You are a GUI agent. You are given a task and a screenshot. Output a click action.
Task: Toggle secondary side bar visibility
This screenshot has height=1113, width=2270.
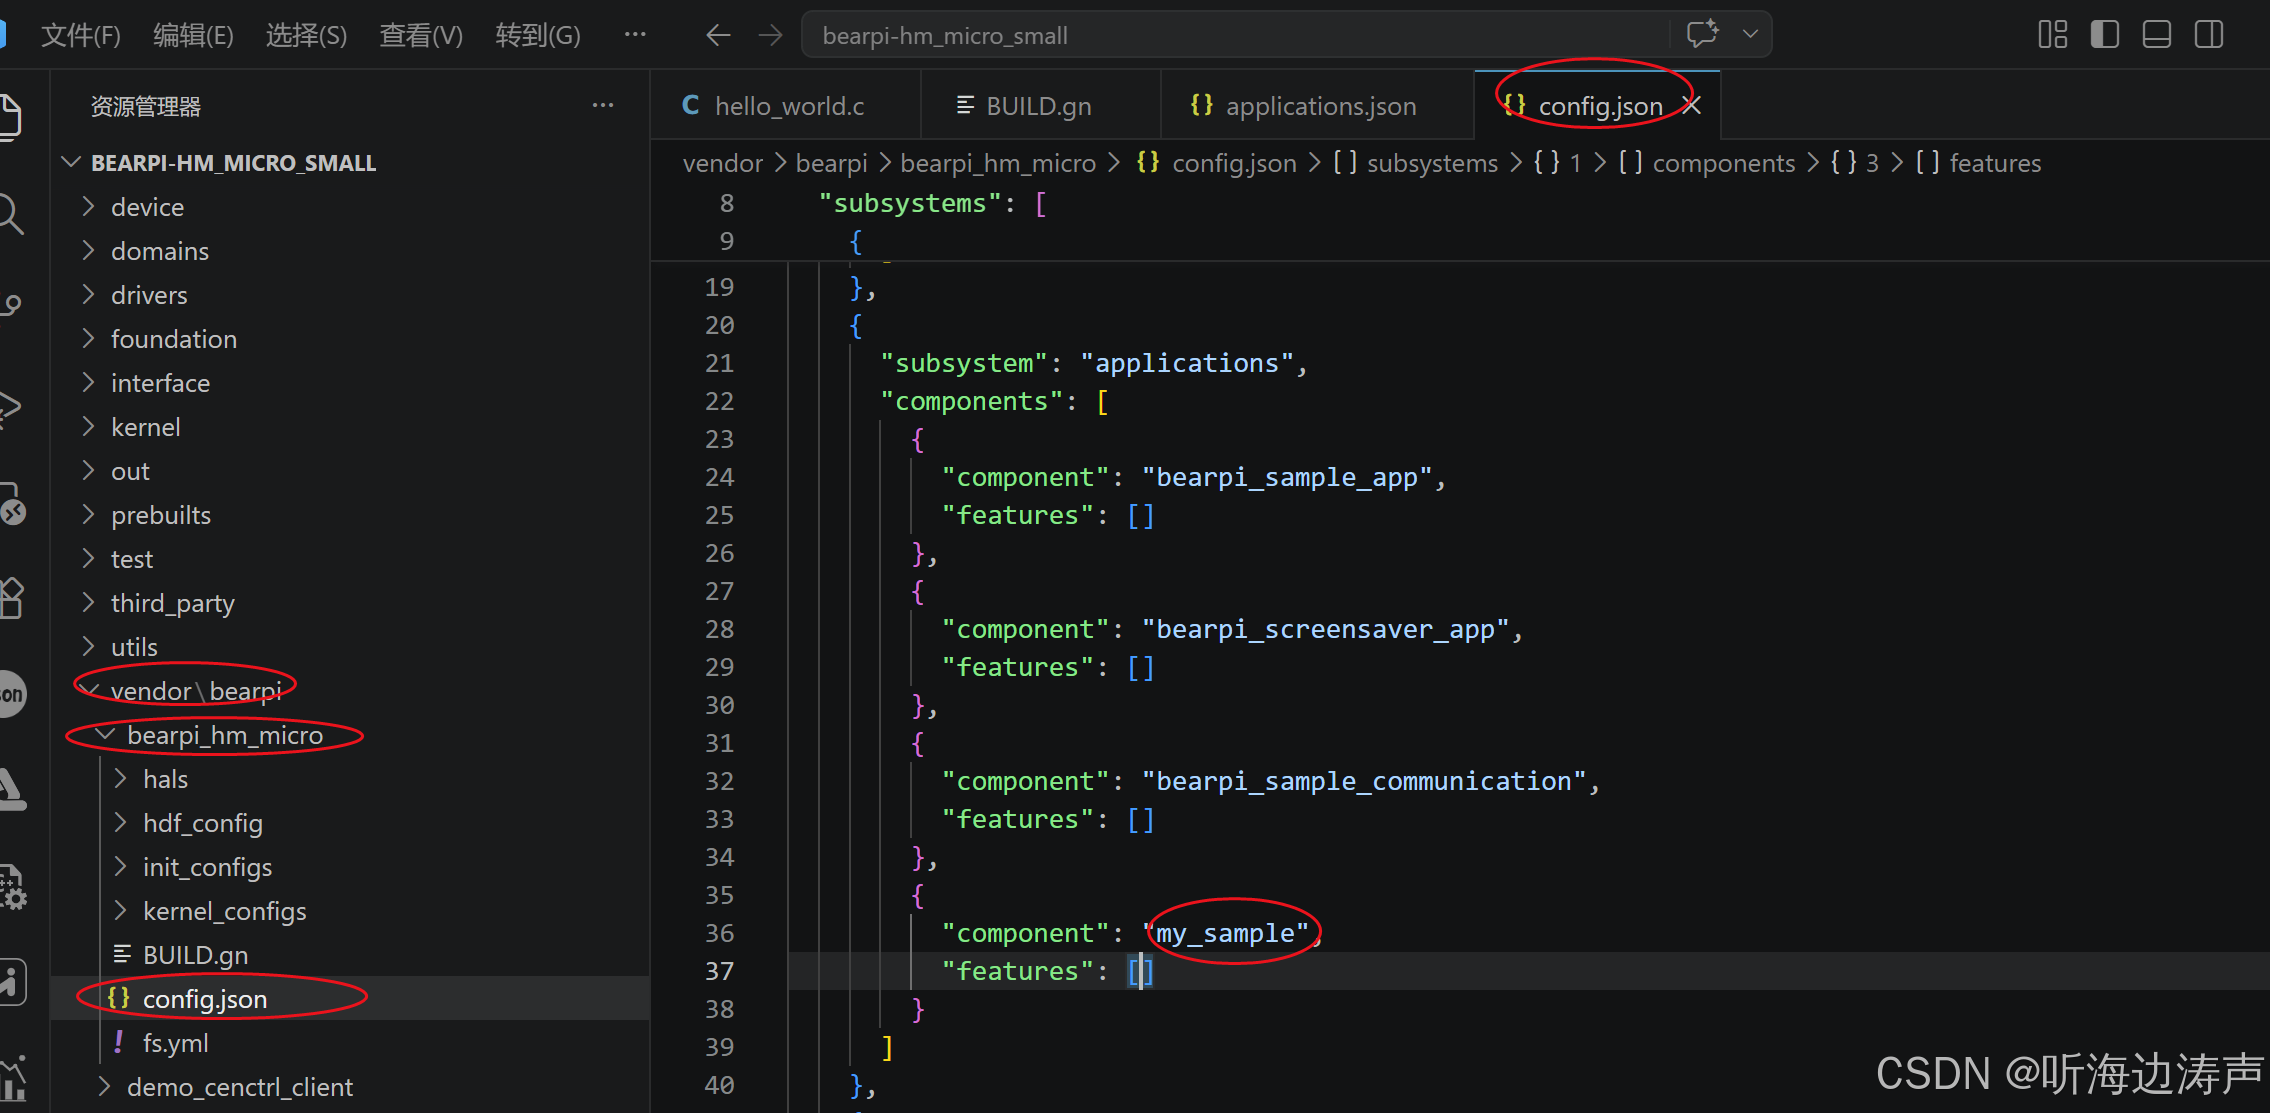point(2209,35)
